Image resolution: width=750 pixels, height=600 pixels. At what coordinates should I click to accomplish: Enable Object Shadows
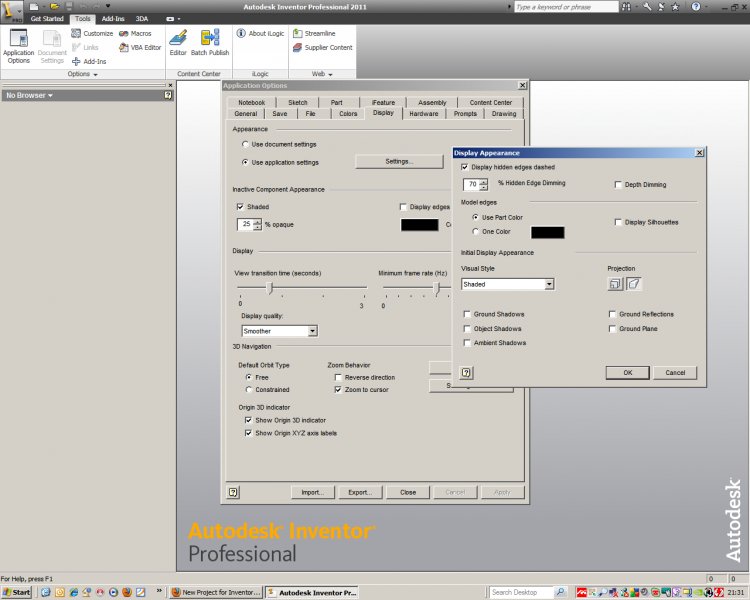[x=467, y=329]
